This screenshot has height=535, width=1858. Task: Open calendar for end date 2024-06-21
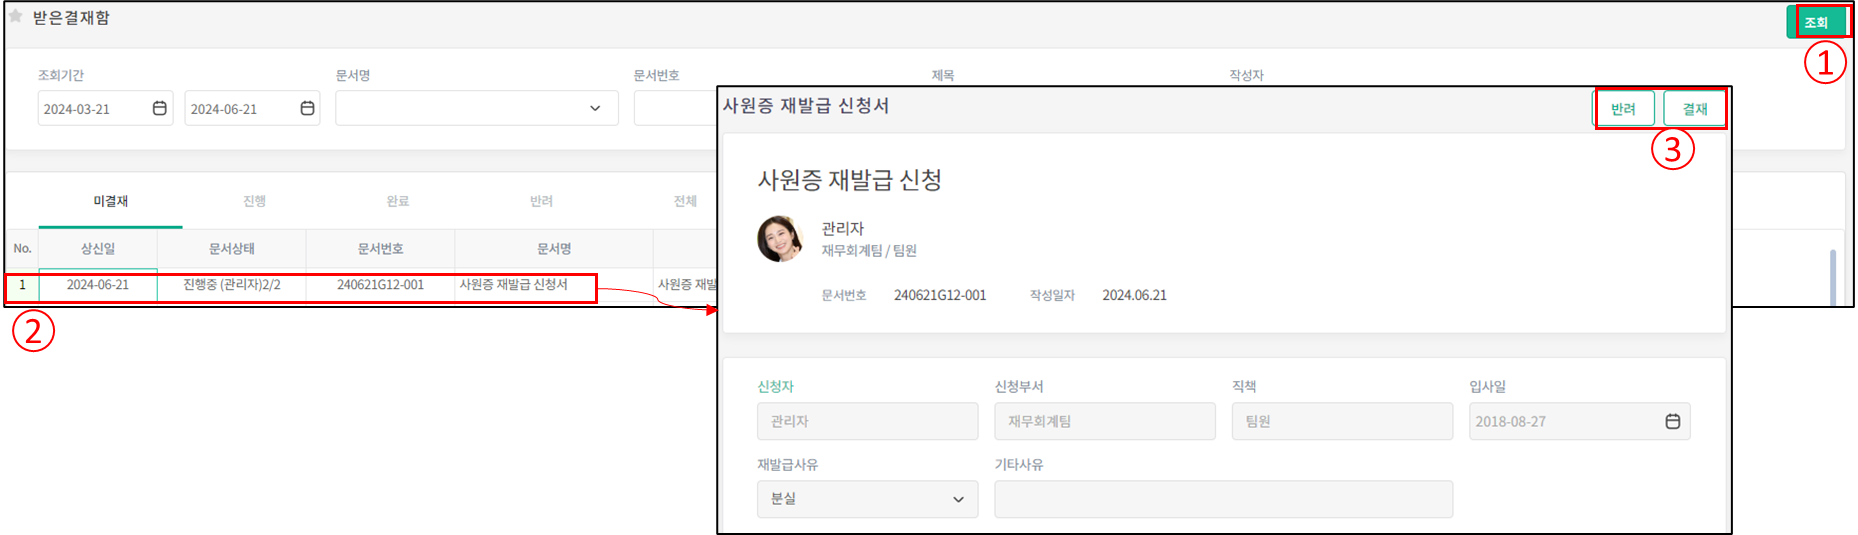[307, 108]
